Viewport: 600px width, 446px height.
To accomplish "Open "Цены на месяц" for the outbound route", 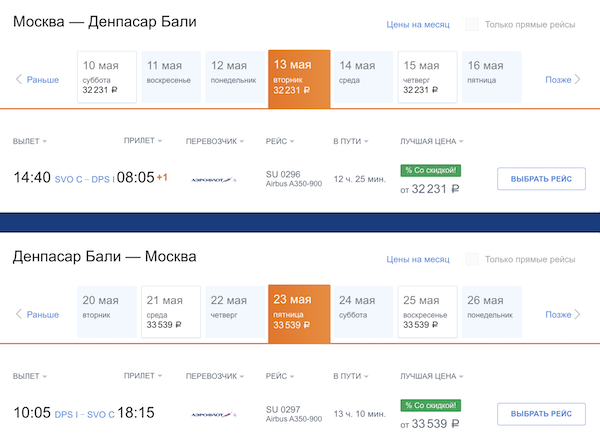I will coord(418,24).
